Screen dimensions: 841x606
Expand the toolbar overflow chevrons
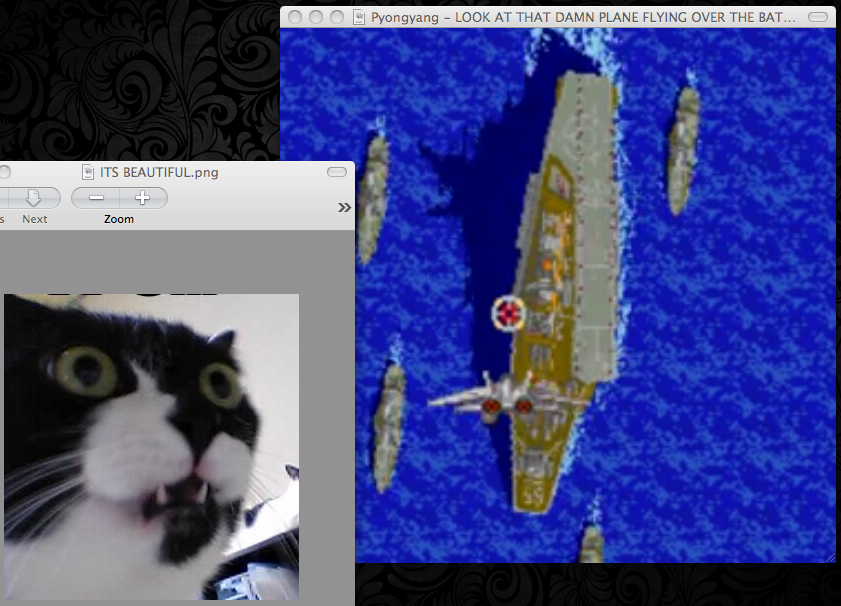click(x=344, y=207)
